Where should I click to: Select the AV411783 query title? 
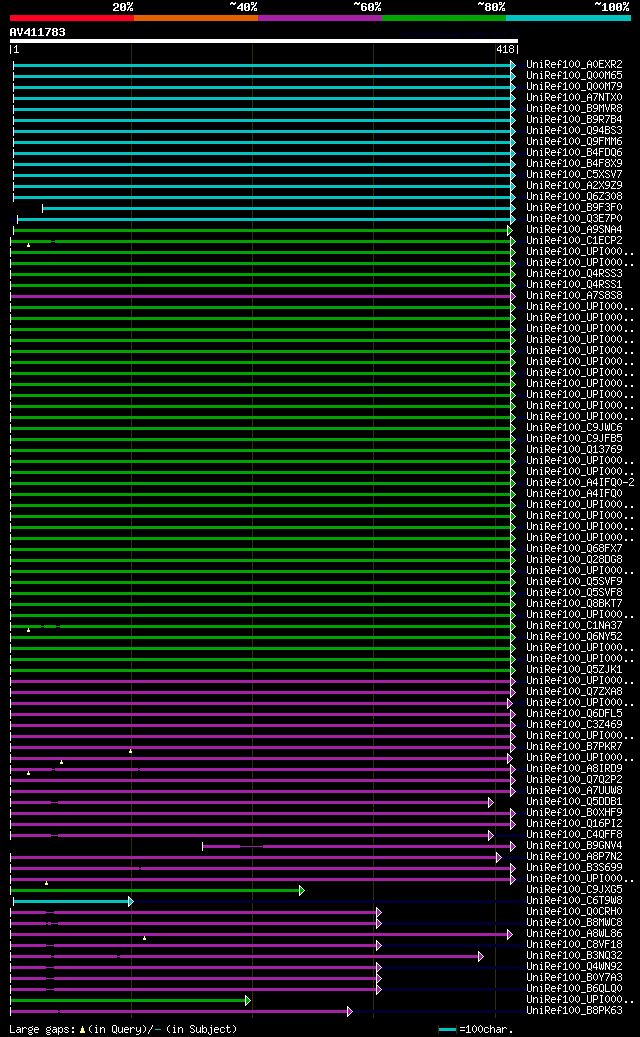pos(37,32)
